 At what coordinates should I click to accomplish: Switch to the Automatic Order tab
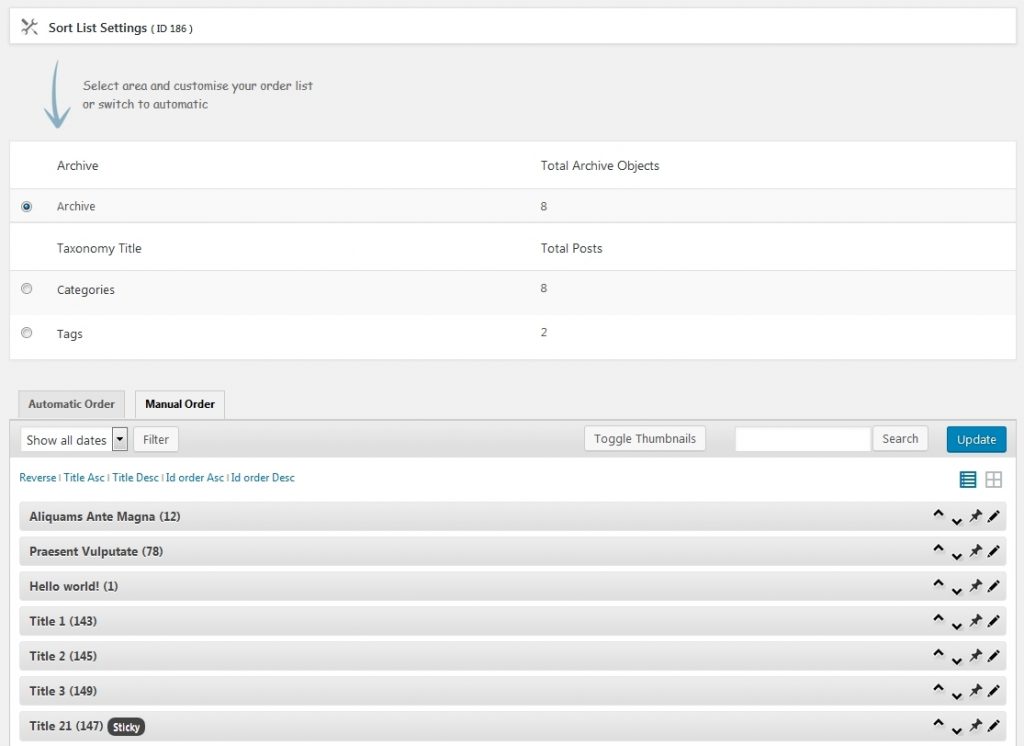click(71, 405)
